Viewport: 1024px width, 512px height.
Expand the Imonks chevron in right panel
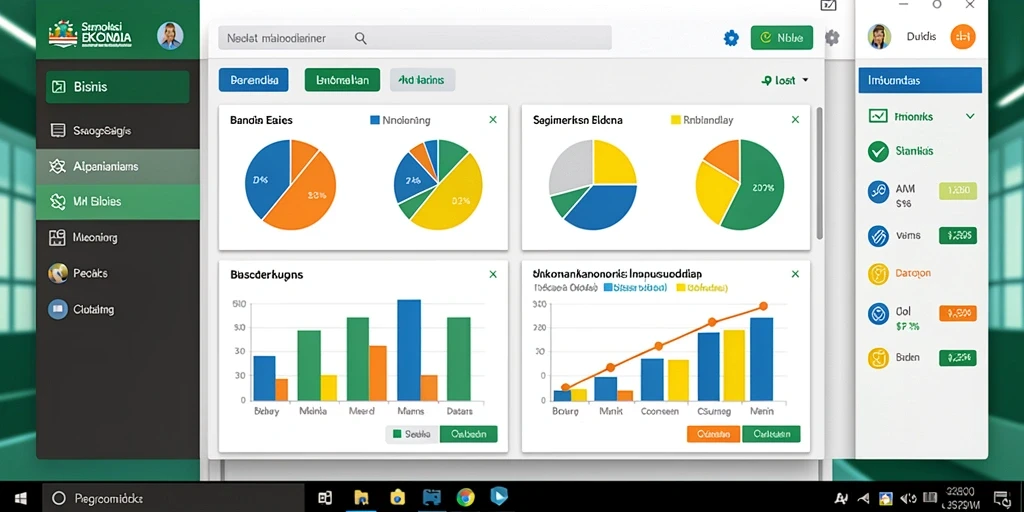970,116
